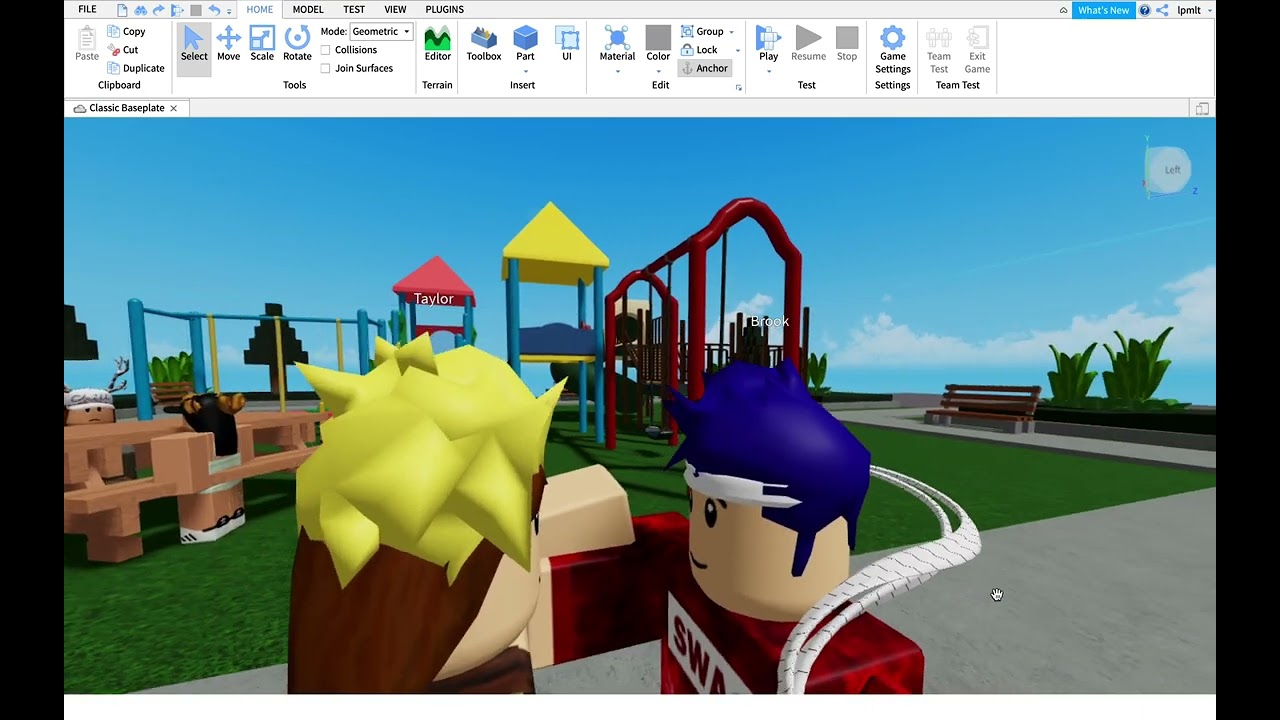Click the What's New button

coord(1104,10)
